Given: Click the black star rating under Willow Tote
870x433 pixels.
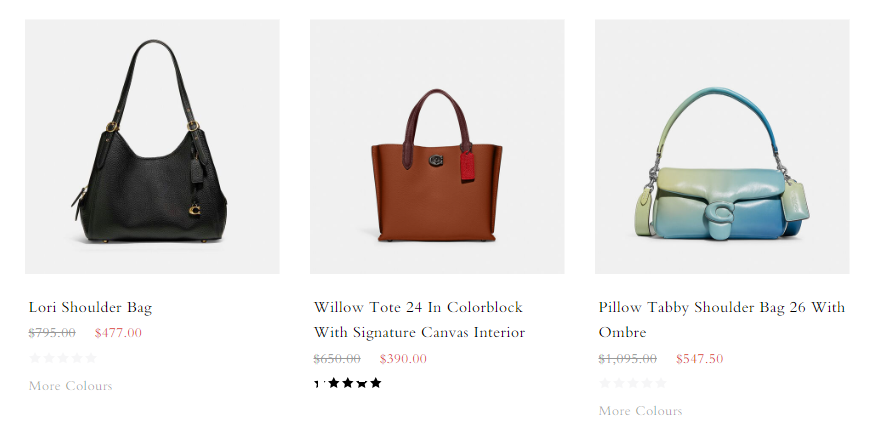Looking at the screenshot, I should pos(348,383).
